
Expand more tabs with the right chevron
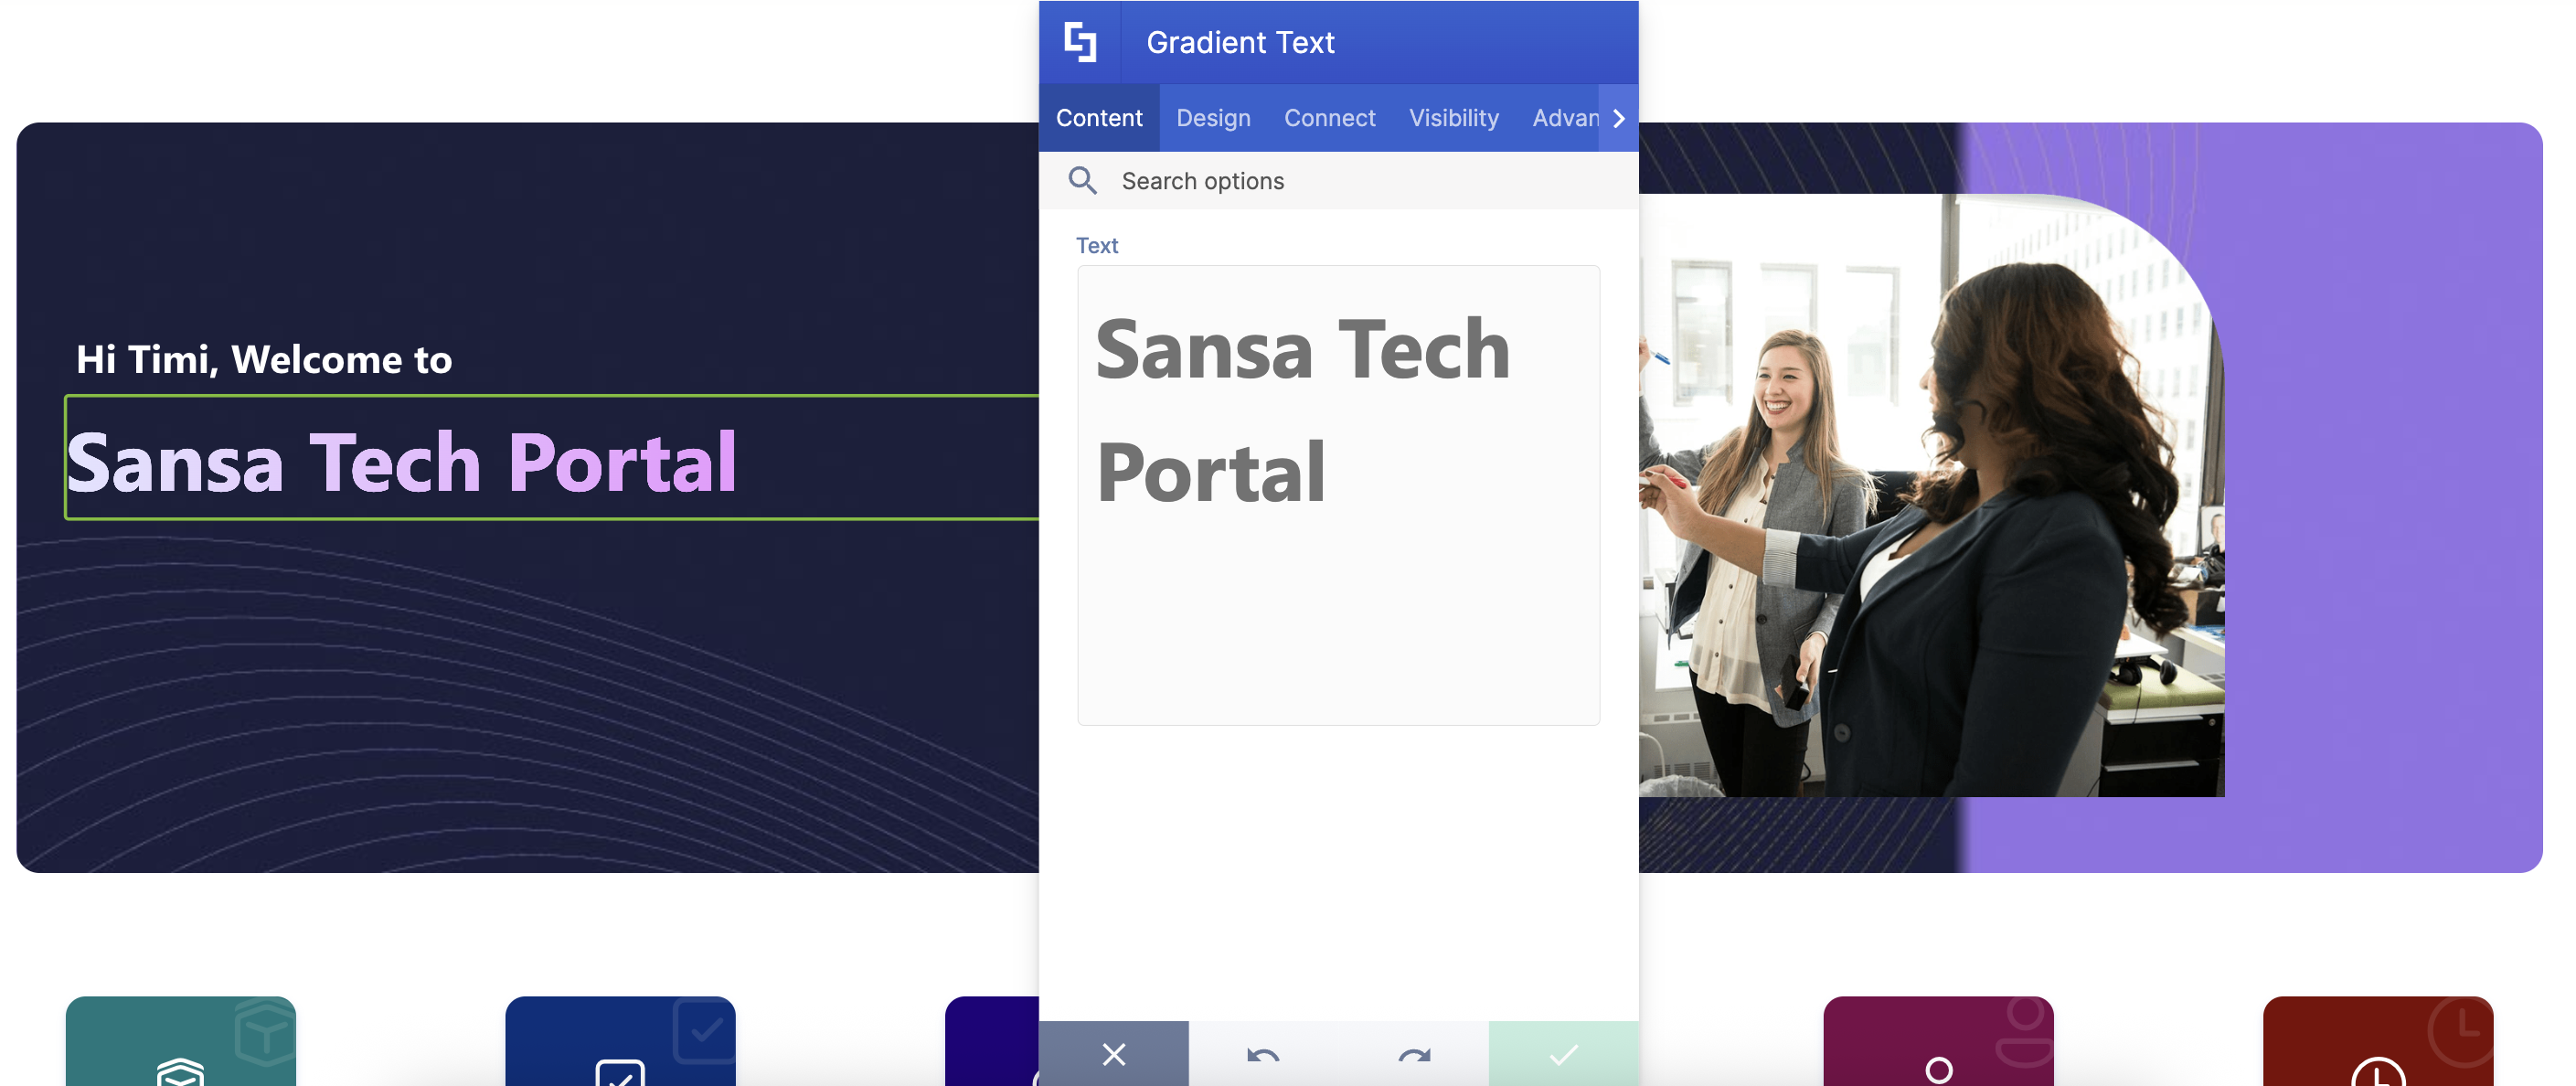click(1618, 118)
